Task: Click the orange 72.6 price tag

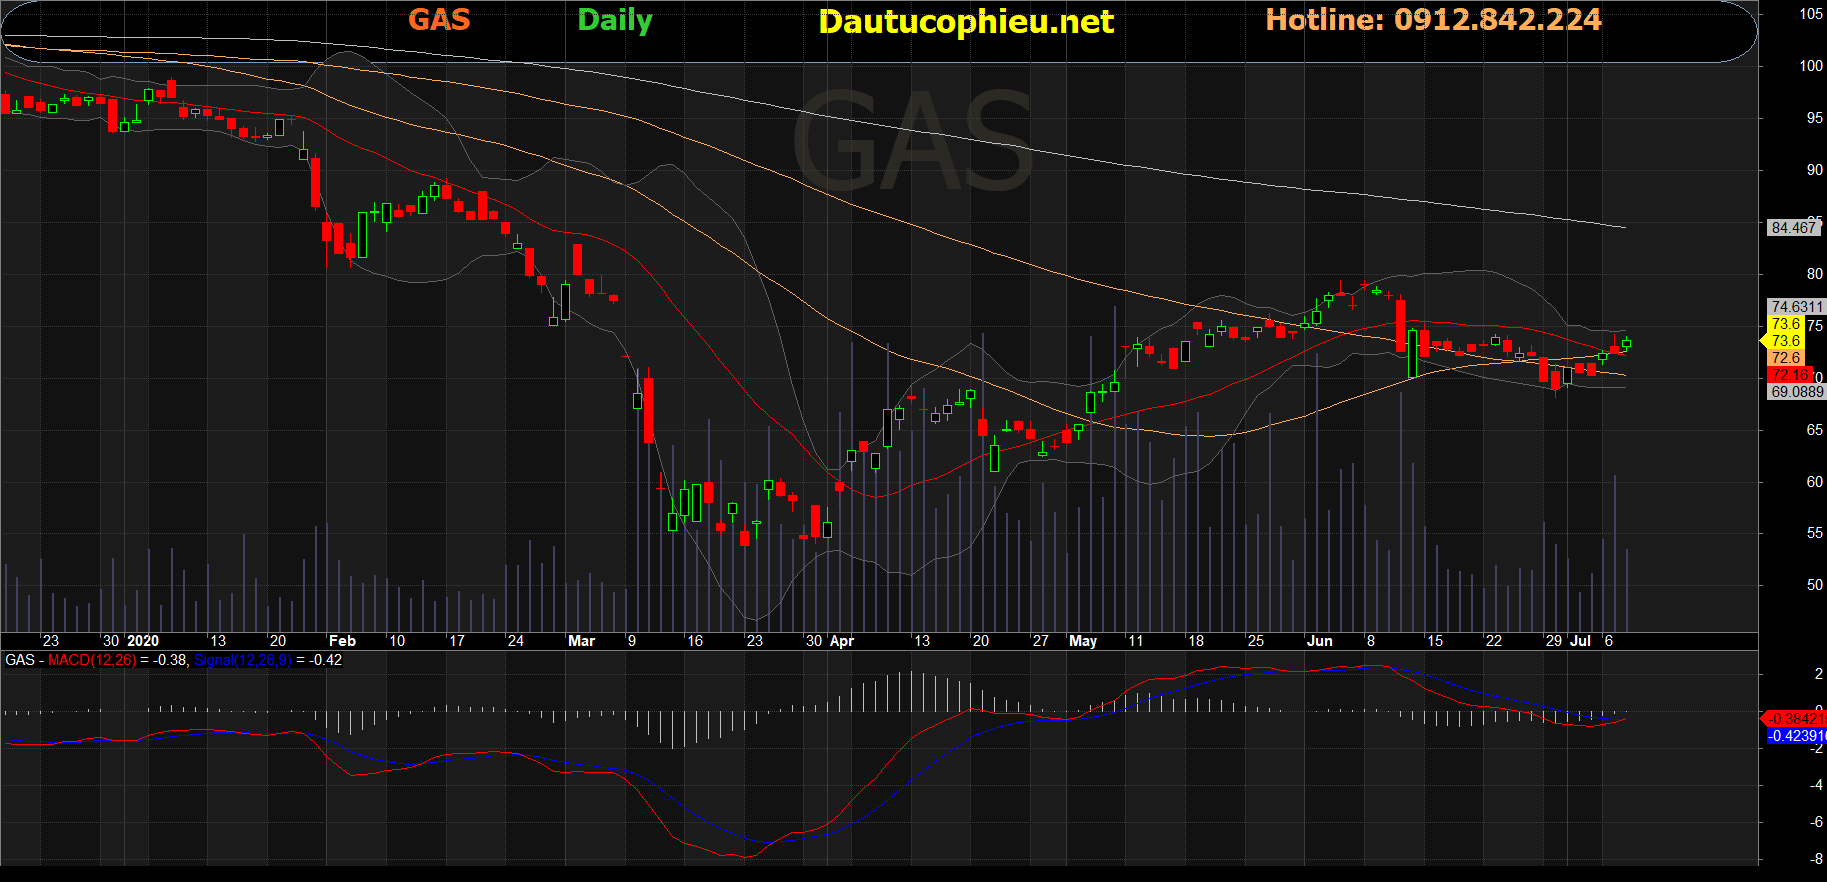Action: [1786, 358]
